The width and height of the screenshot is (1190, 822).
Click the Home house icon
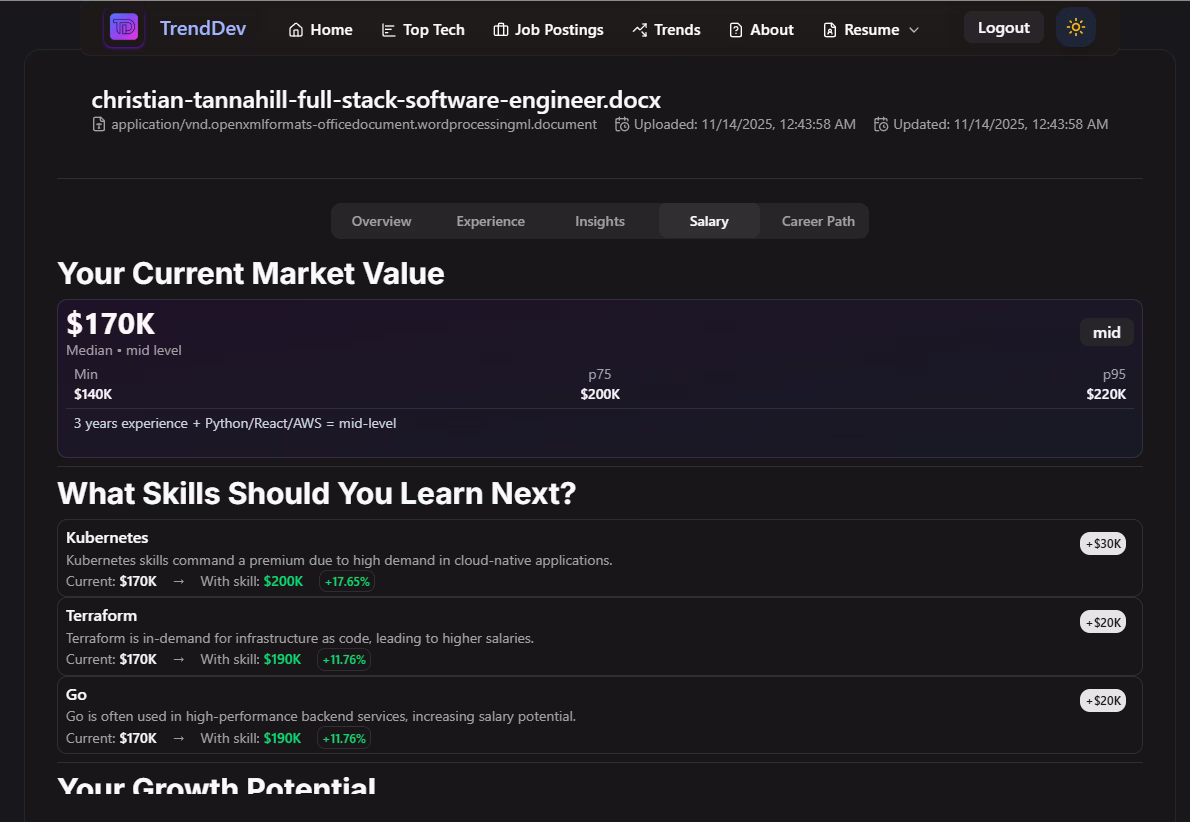coord(296,30)
